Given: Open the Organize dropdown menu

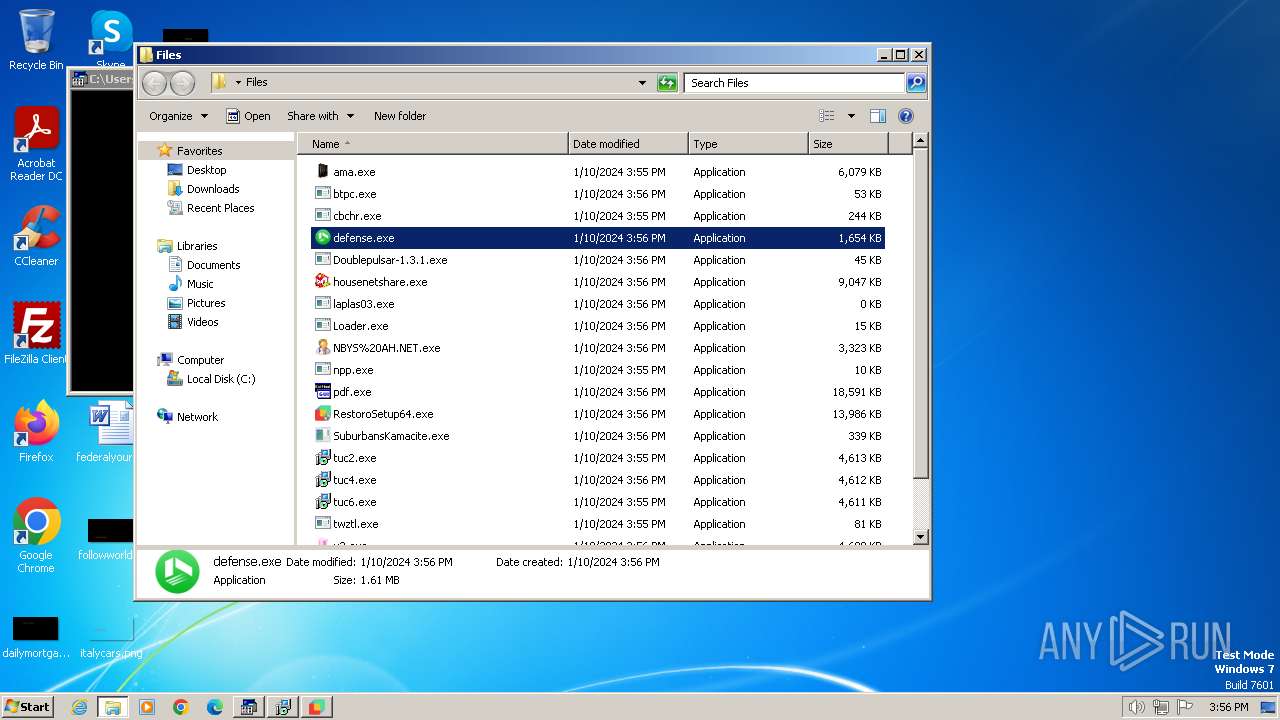Looking at the screenshot, I should [x=179, y=116].
